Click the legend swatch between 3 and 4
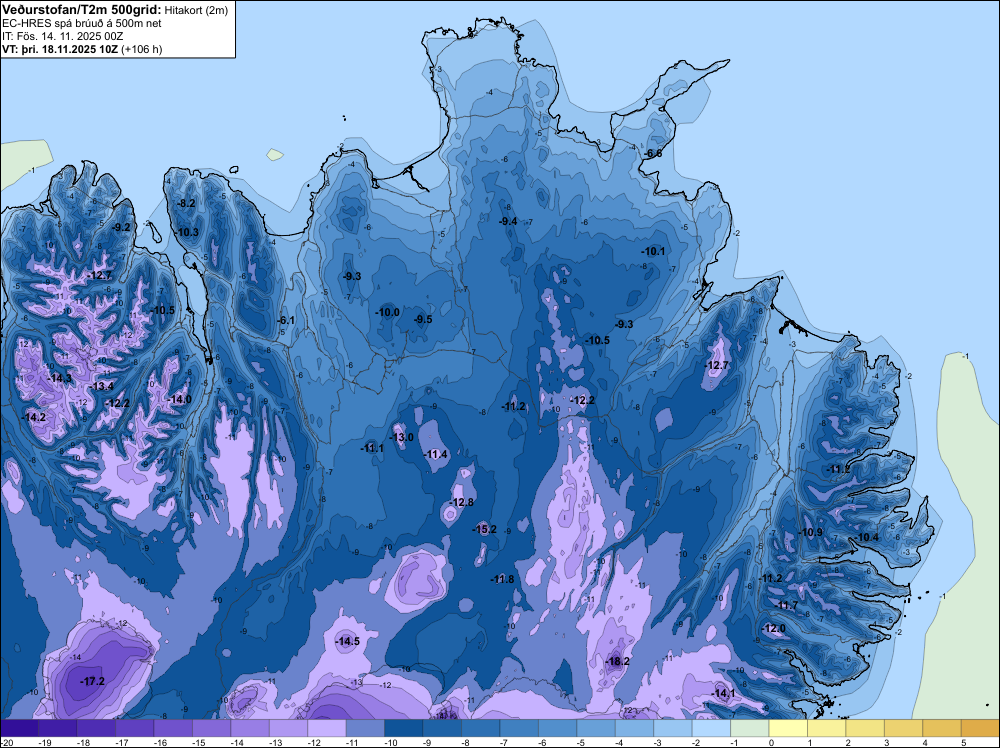The image size is (1000, 748). point(904,728)
